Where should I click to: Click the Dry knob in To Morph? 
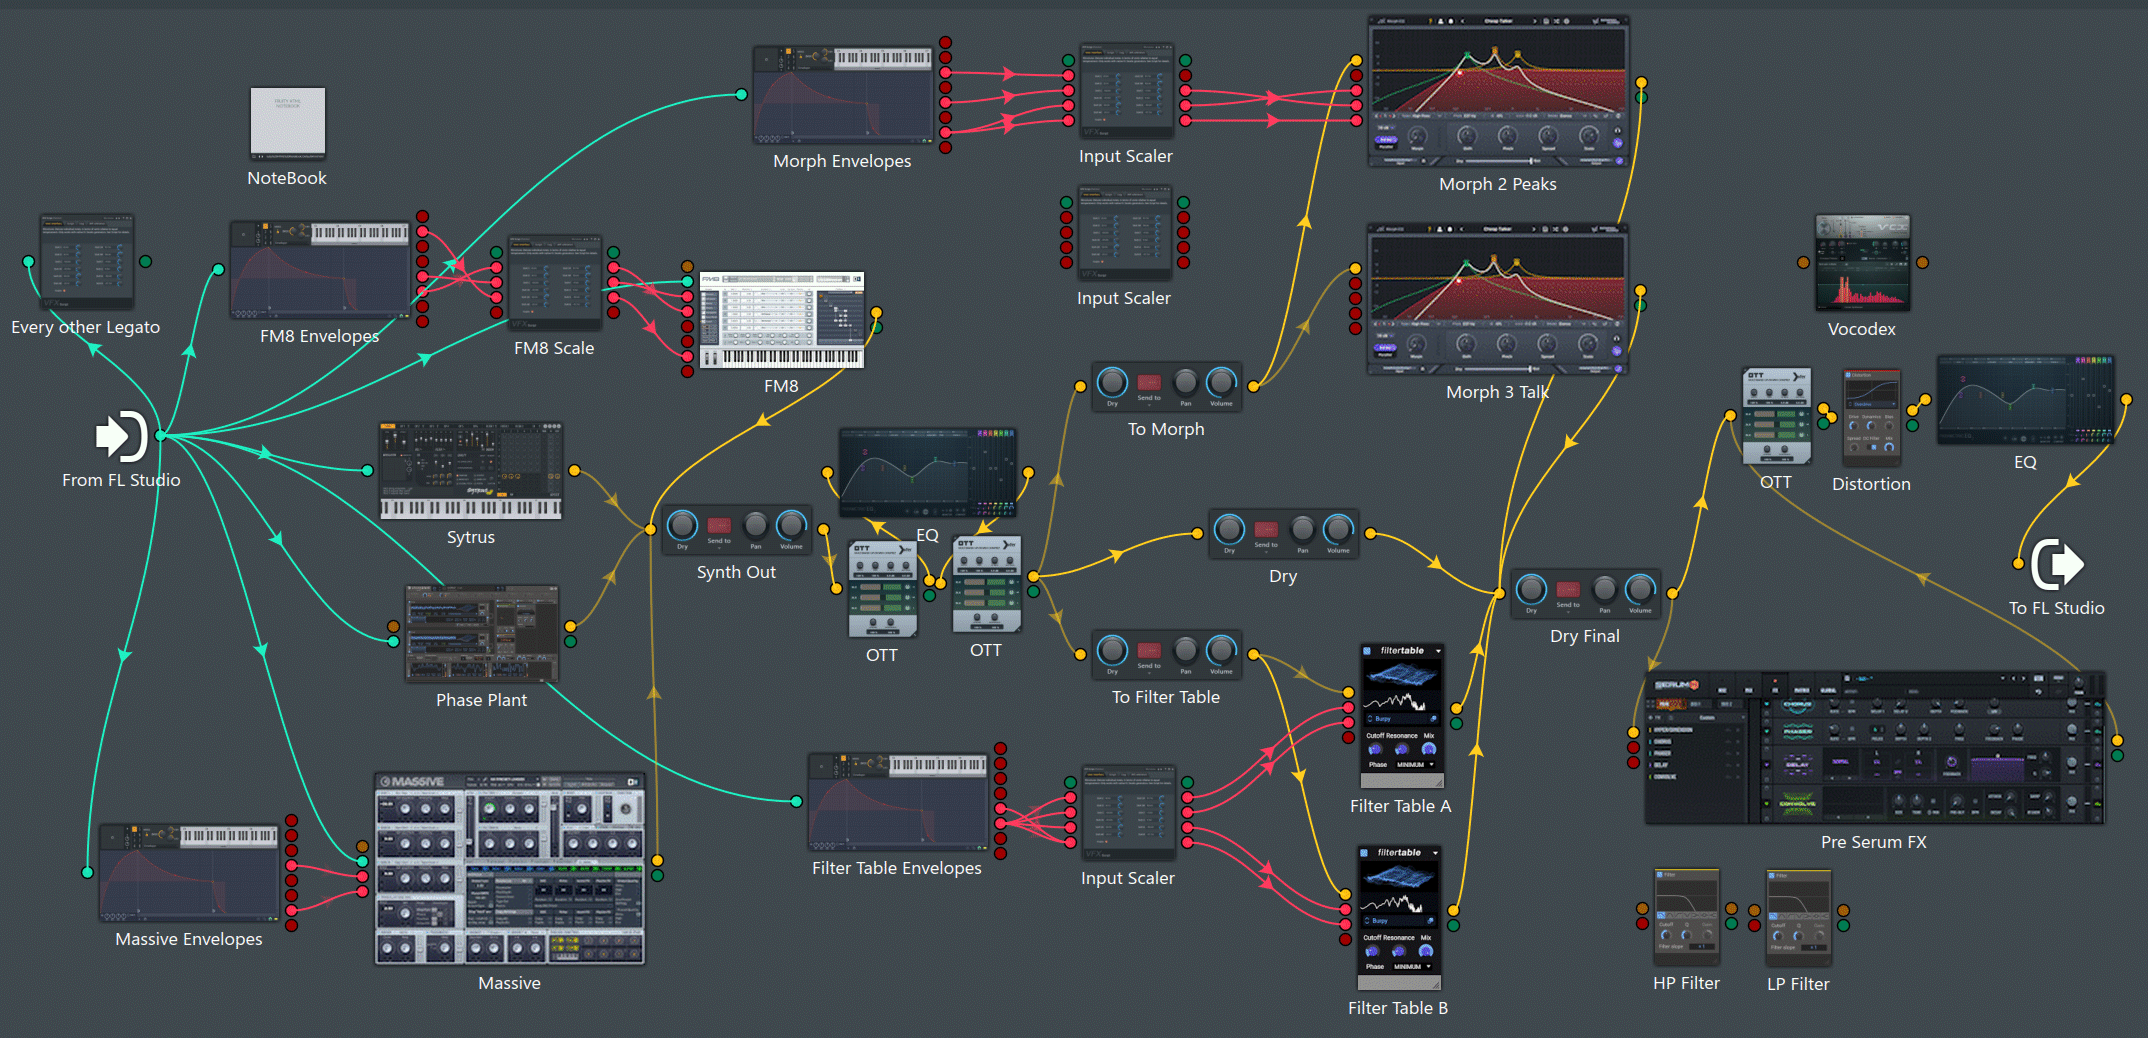point(1112,381)
